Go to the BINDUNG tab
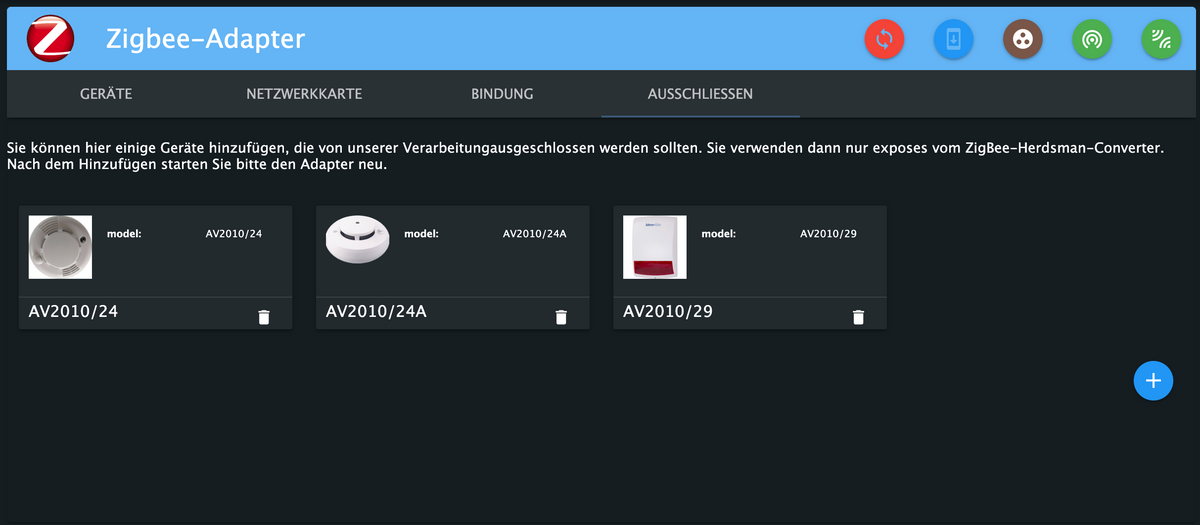This screenshot has width=1200, height=525. point(502,94)
